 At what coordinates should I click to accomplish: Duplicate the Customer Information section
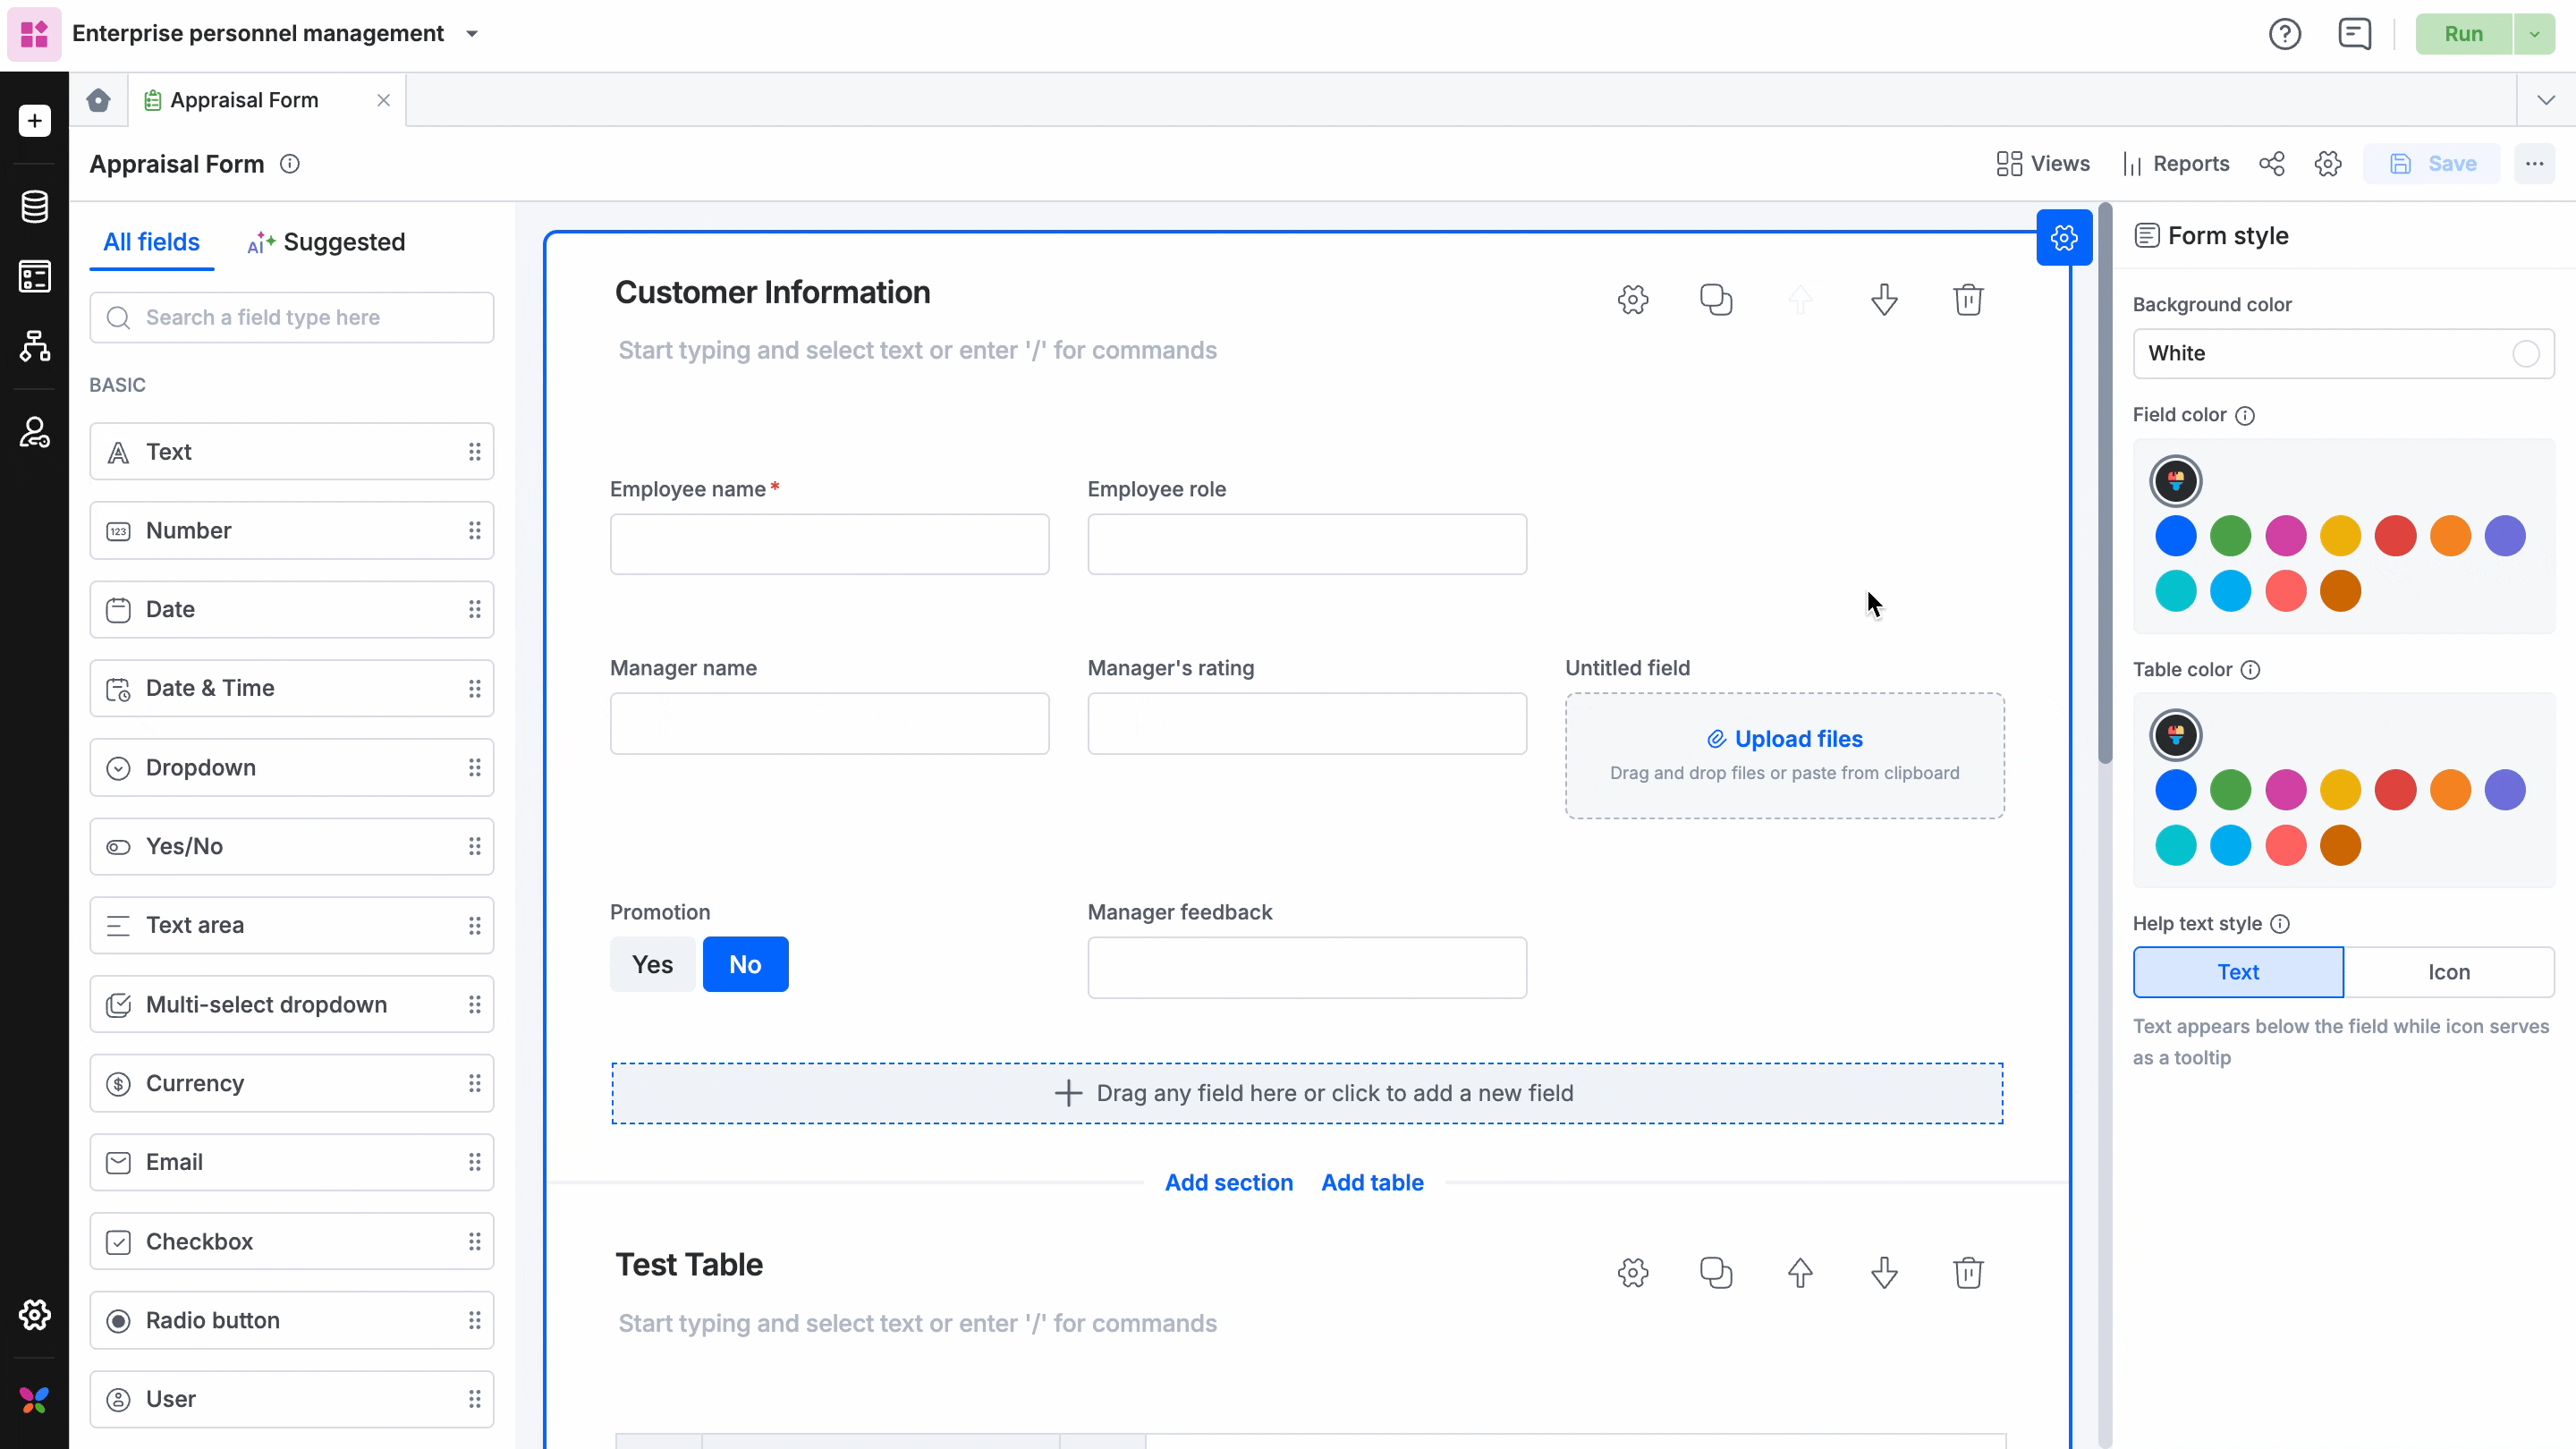click(x=1716, y=300)
